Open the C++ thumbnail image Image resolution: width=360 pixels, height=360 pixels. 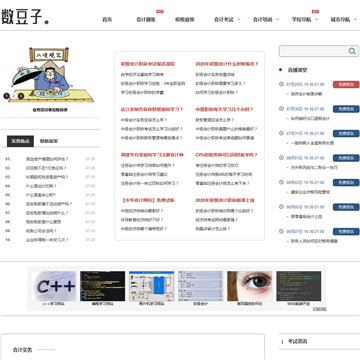[54, 286]
